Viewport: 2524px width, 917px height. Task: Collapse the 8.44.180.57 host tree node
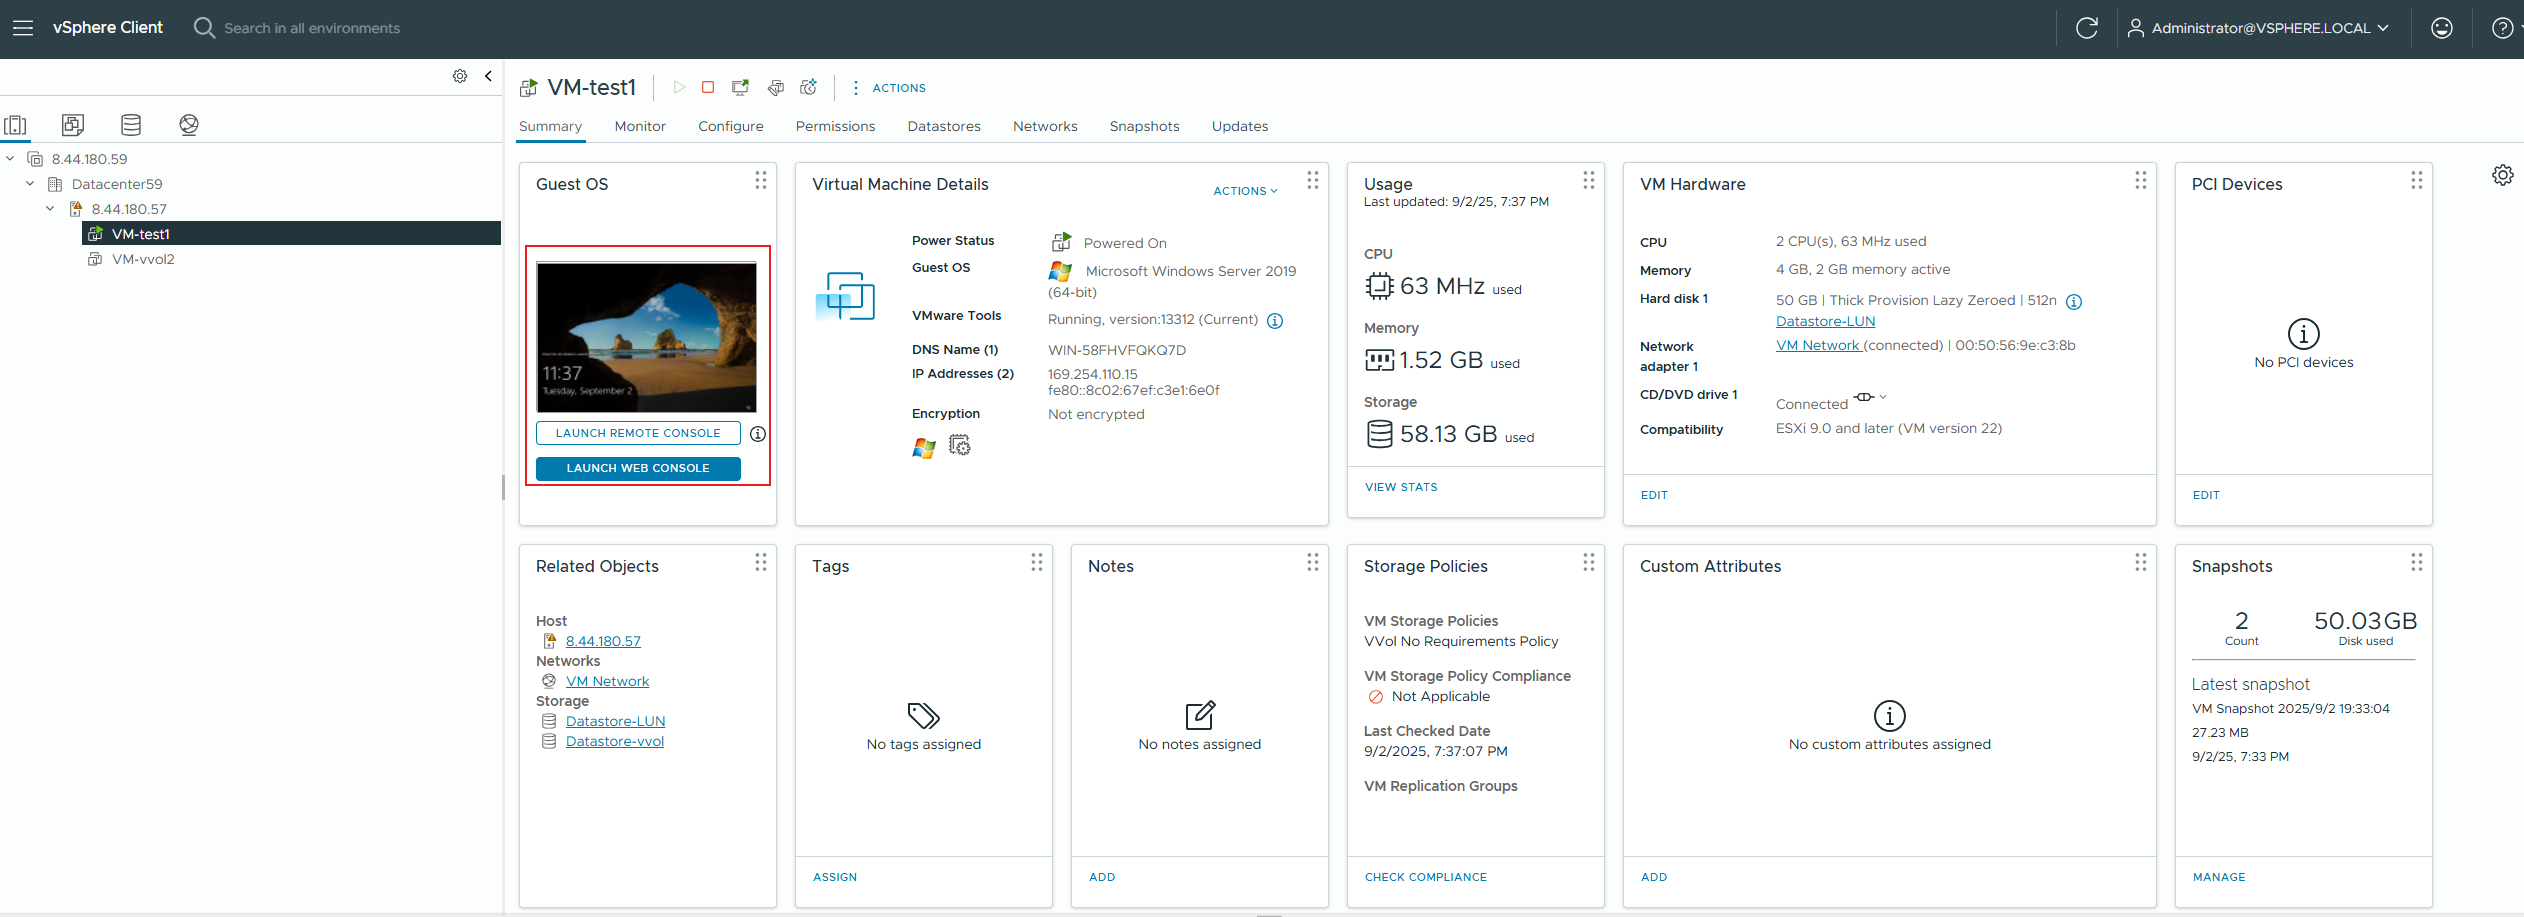50,208
